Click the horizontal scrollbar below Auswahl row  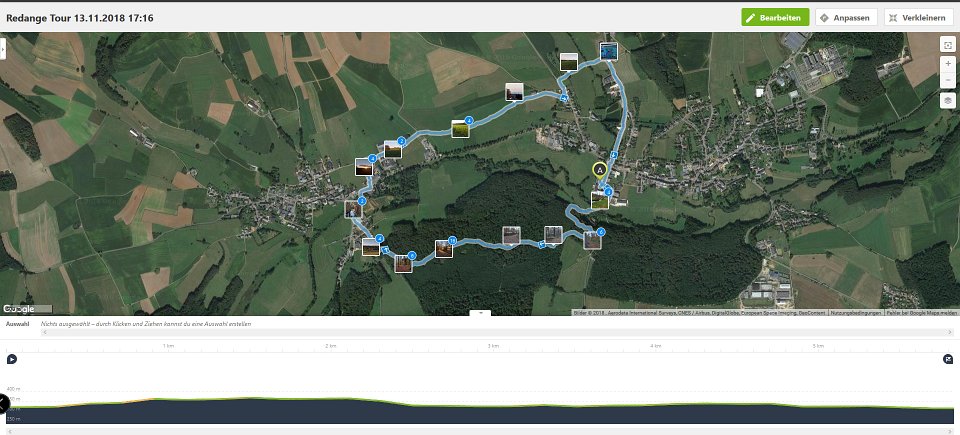[497, 332]
